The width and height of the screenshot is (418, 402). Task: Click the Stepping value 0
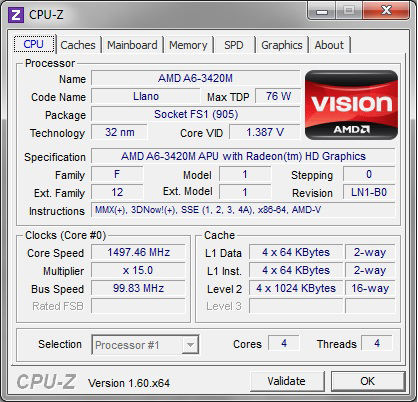(369, 175)
